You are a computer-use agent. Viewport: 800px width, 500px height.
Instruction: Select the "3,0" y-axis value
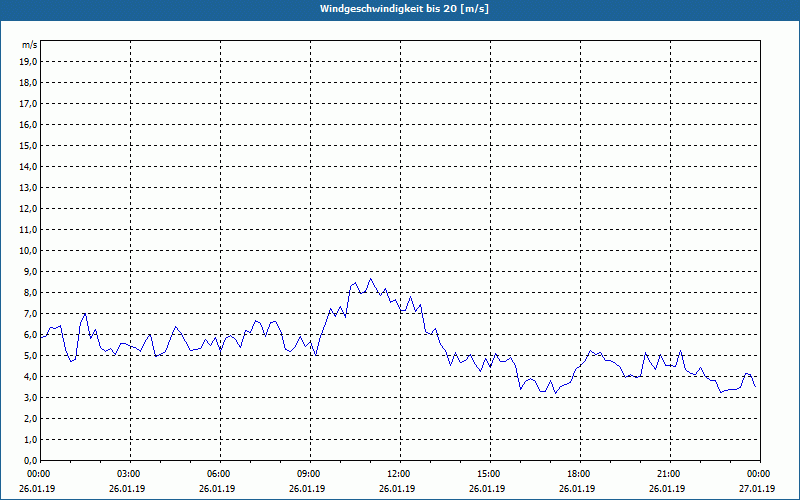31,397
